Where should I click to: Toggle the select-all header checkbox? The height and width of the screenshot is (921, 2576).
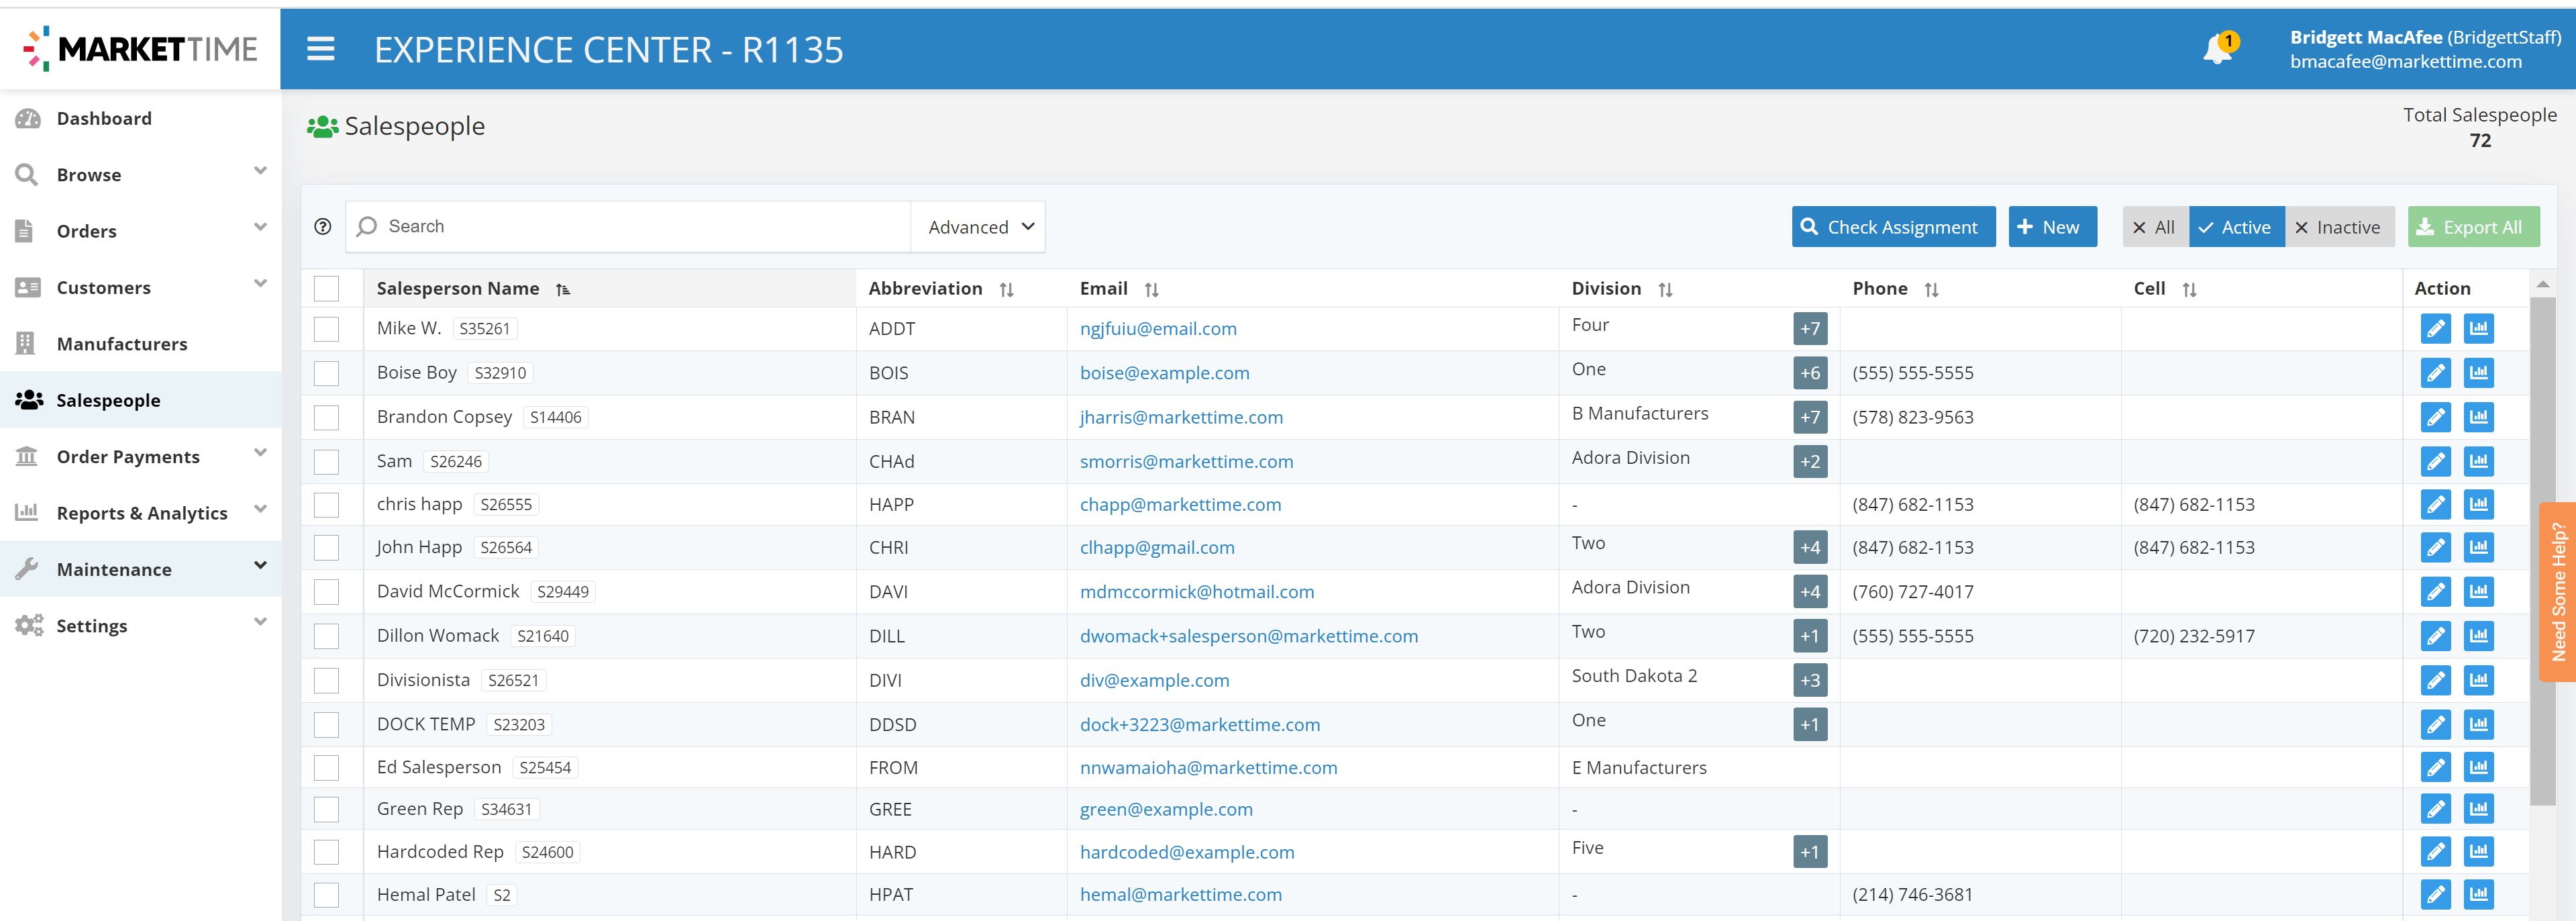point(326,288)
